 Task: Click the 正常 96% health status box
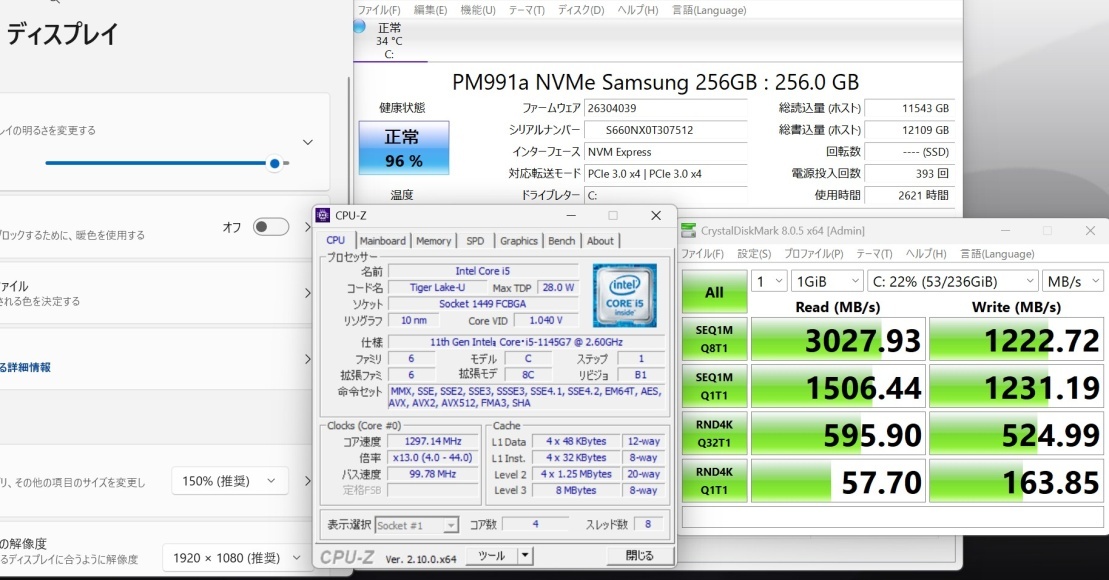[403, 148]
